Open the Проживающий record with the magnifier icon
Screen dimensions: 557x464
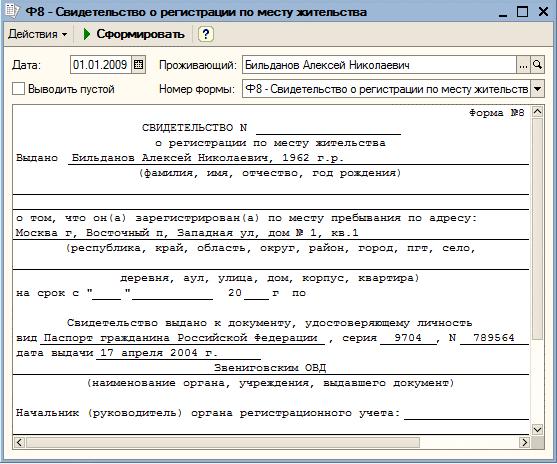[537, 65]
